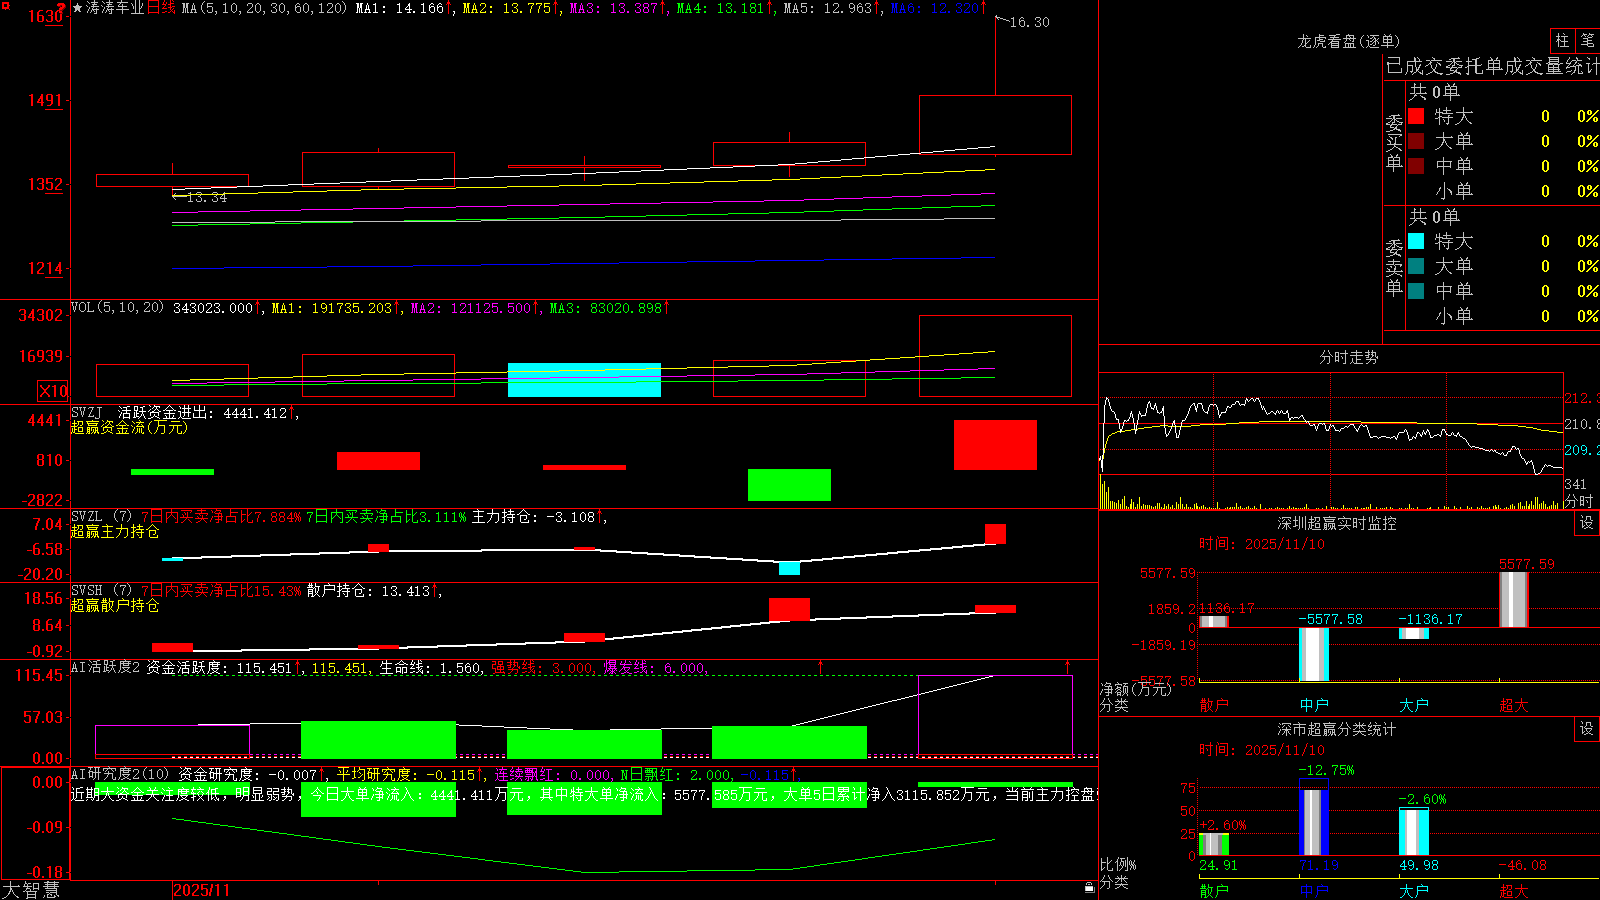Click the 13.34 low price marker
This screenshot has width=1600, height=900.
click(x=207, y=197)
